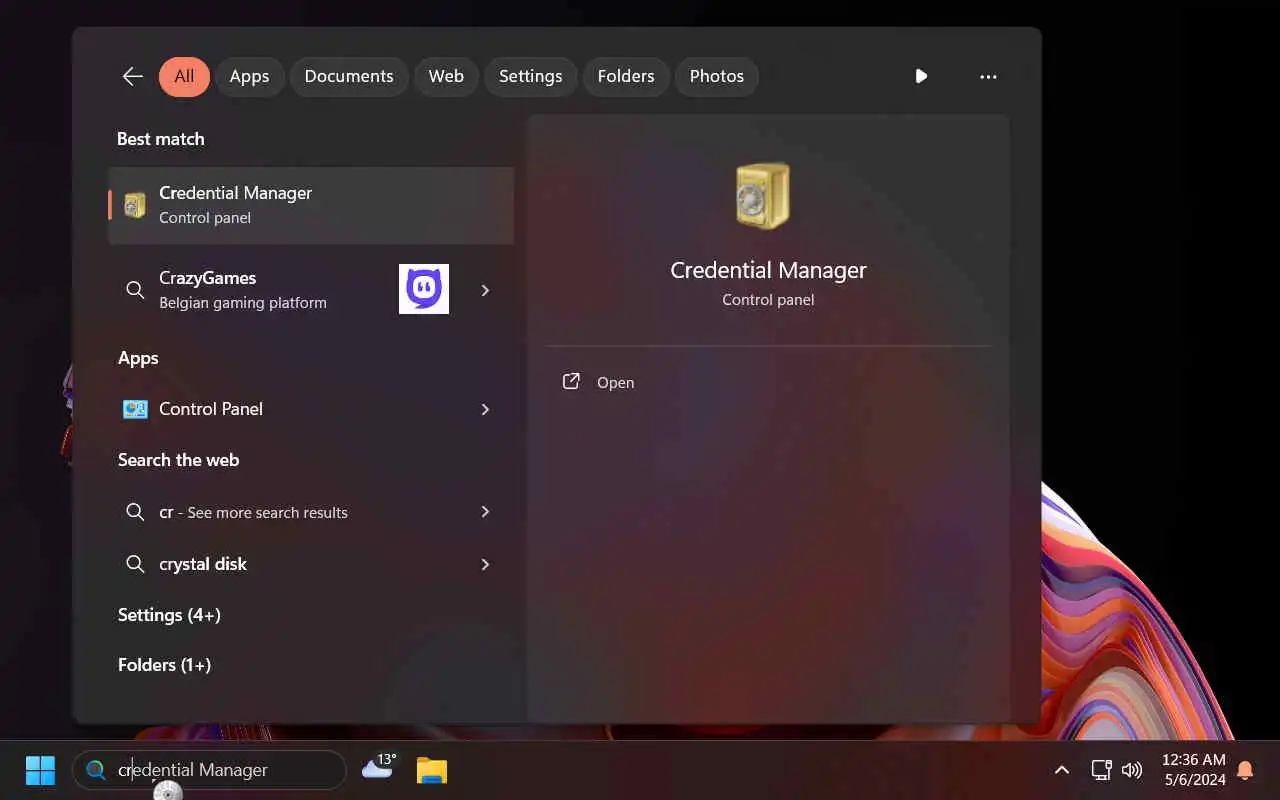This screenshot has height=800, width=1280.
Task: Click the Control Panel icon
Action: click(135, 409)
